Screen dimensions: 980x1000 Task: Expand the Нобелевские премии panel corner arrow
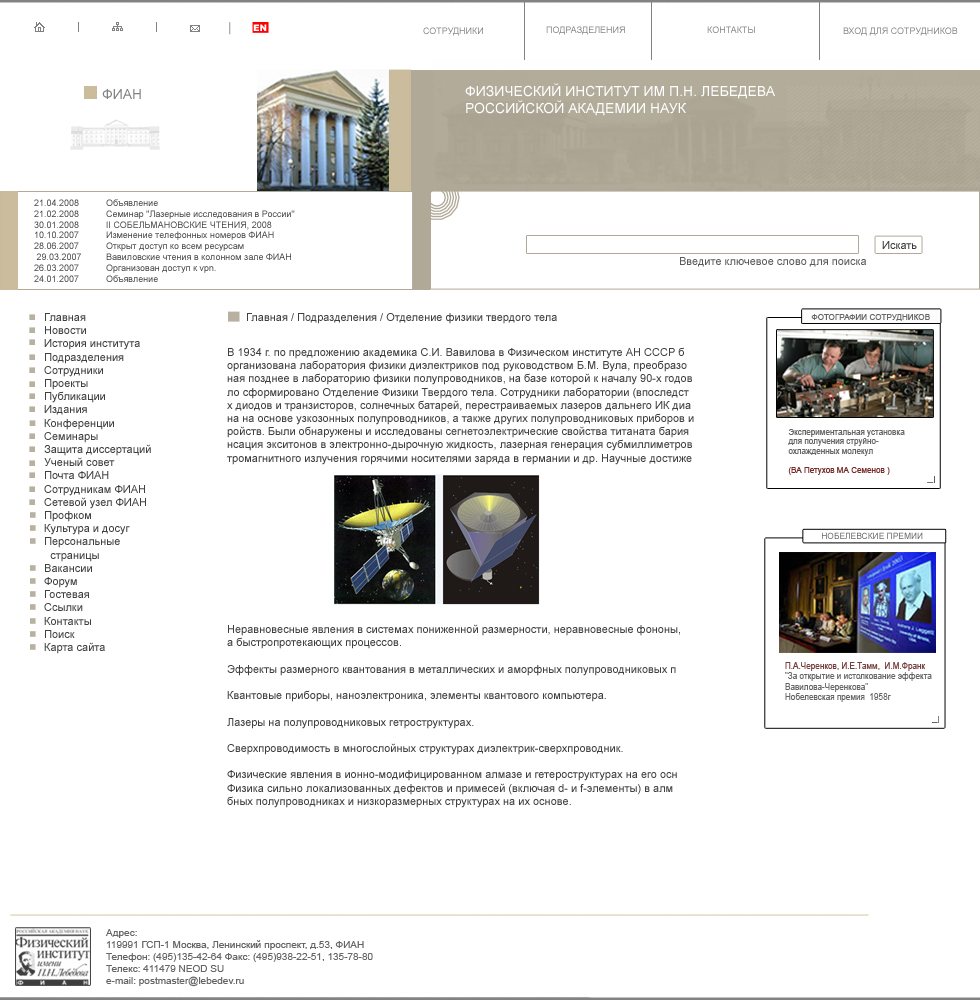coord(935,719)
